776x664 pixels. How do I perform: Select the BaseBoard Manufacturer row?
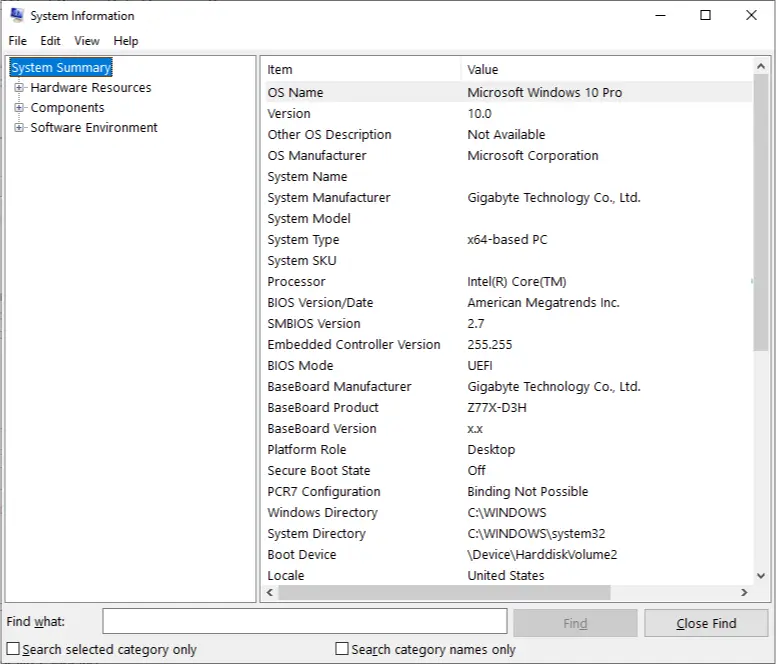tap(507, 386)
